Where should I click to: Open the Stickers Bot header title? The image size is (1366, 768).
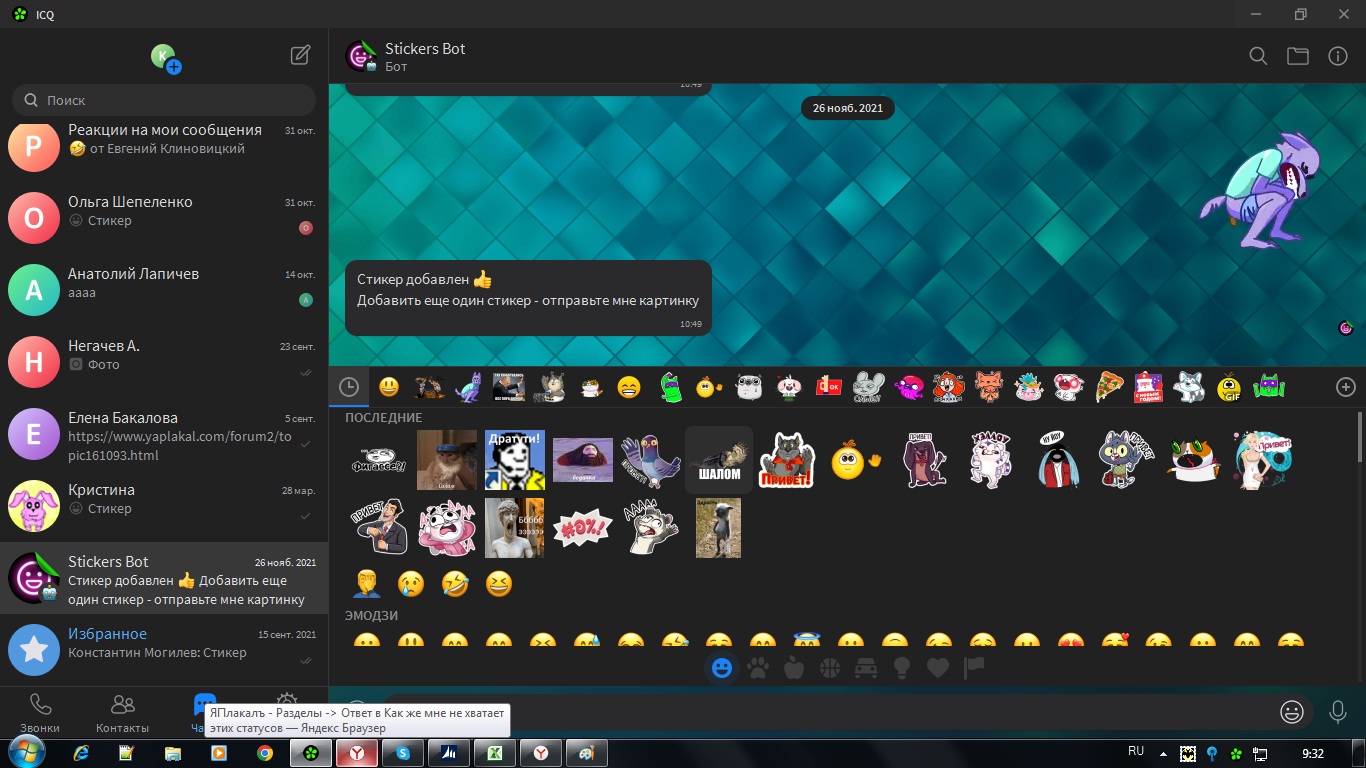425,48
